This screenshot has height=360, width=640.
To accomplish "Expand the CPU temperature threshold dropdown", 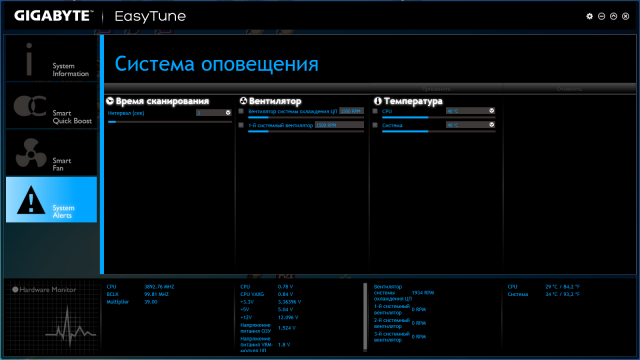I will point(491,111).
